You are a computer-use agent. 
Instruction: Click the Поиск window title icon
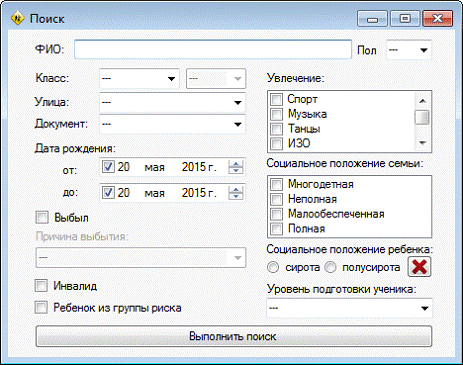(x=17, y=18)
